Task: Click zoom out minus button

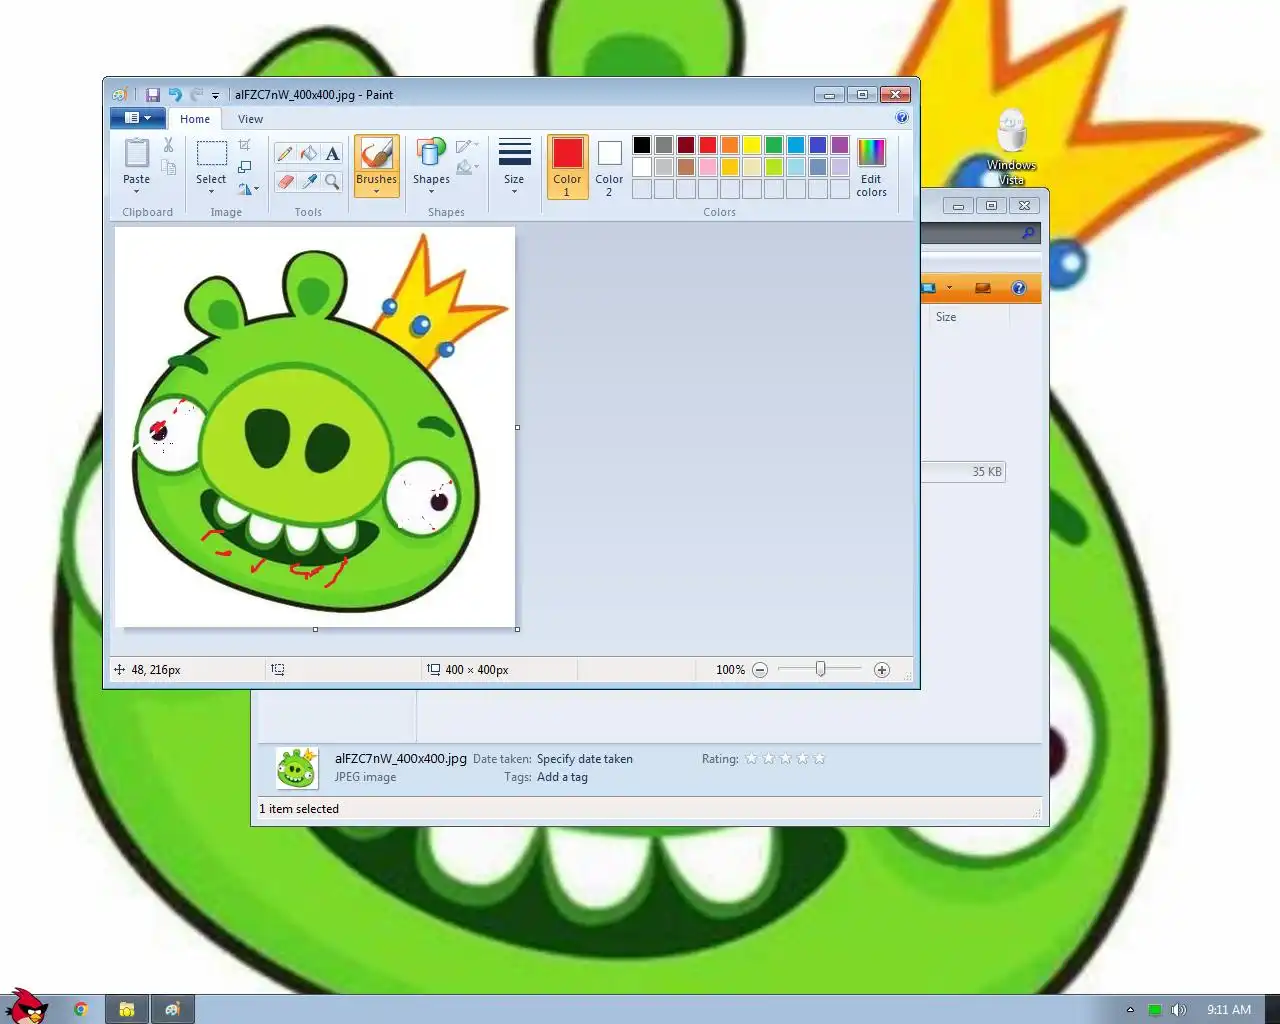Action: coord(760,670)
